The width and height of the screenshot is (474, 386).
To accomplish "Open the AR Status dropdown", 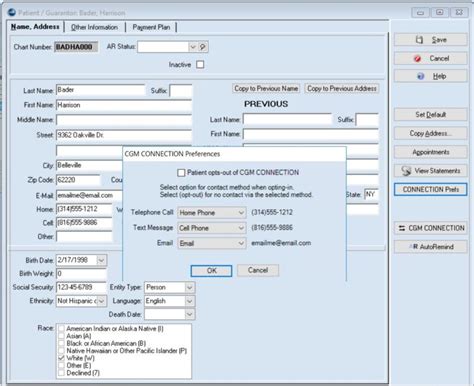I will [x=193, y=47].
